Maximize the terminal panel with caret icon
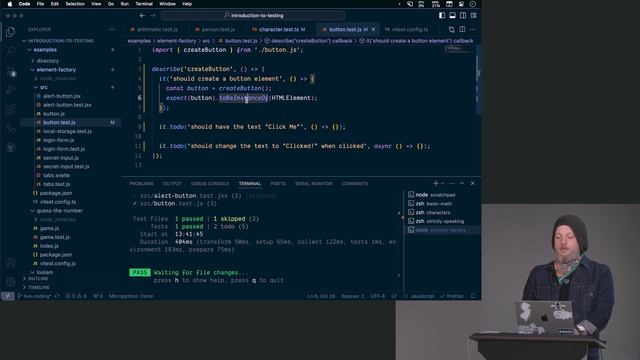Screen dimensions: 640x360 click(x=462, y=183)
